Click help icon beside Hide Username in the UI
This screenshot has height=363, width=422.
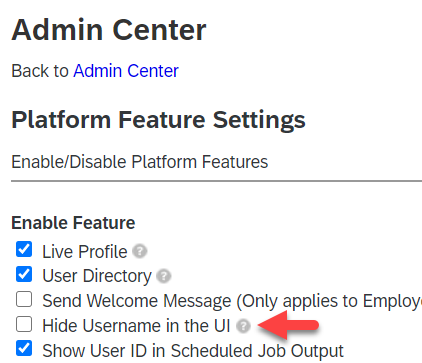click(x=243, y=326)
